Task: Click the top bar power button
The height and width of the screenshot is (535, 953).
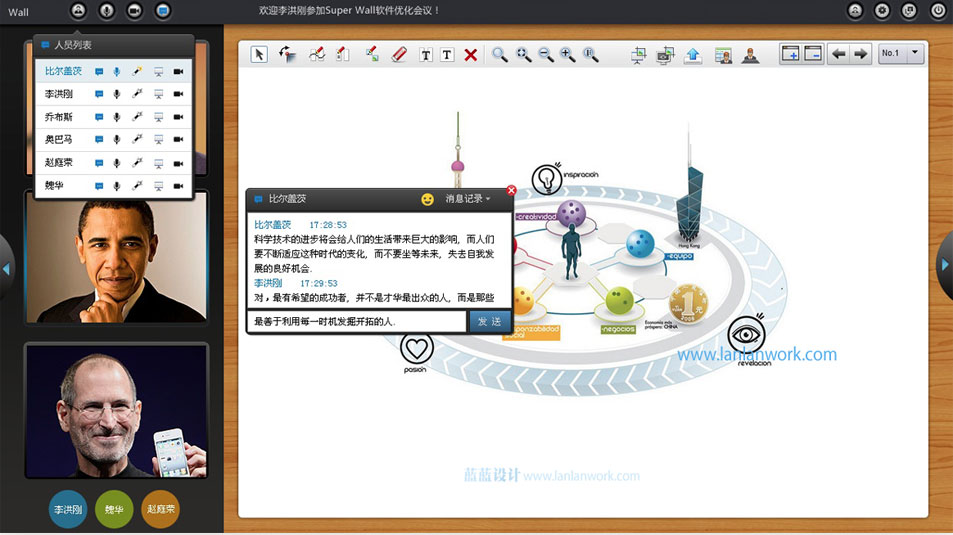Action: pos(937,11)
